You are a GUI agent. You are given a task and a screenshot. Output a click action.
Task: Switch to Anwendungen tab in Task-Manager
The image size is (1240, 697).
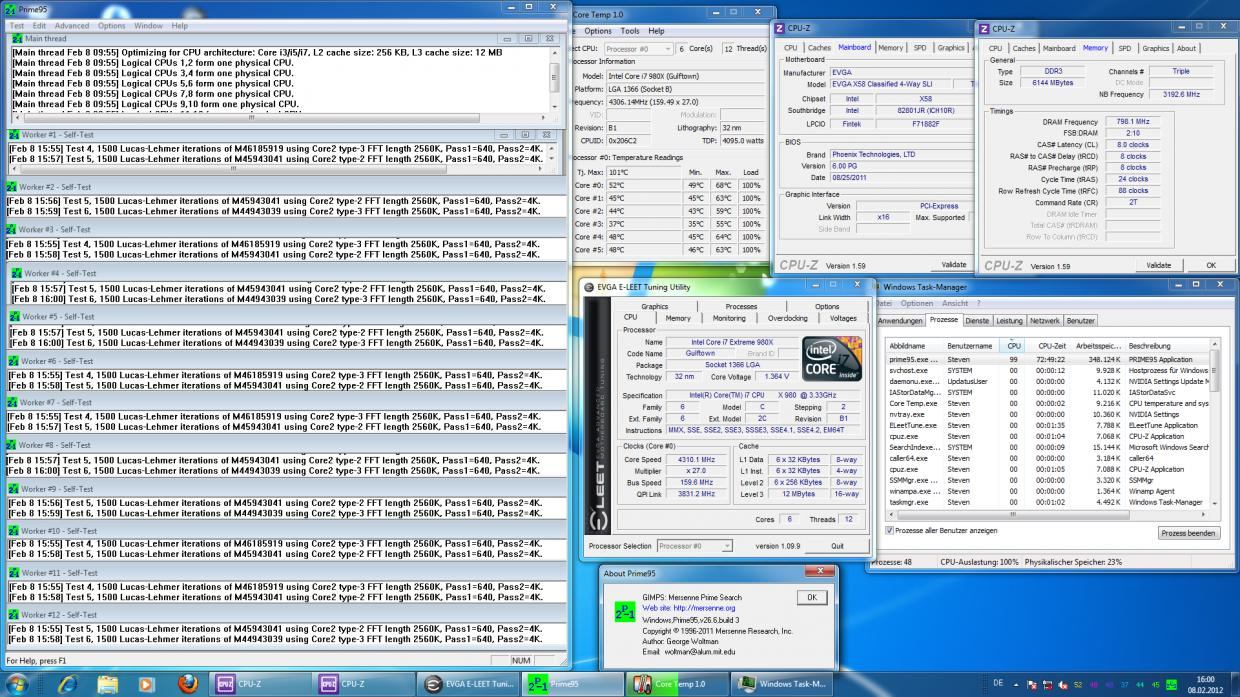coord(900,321)
